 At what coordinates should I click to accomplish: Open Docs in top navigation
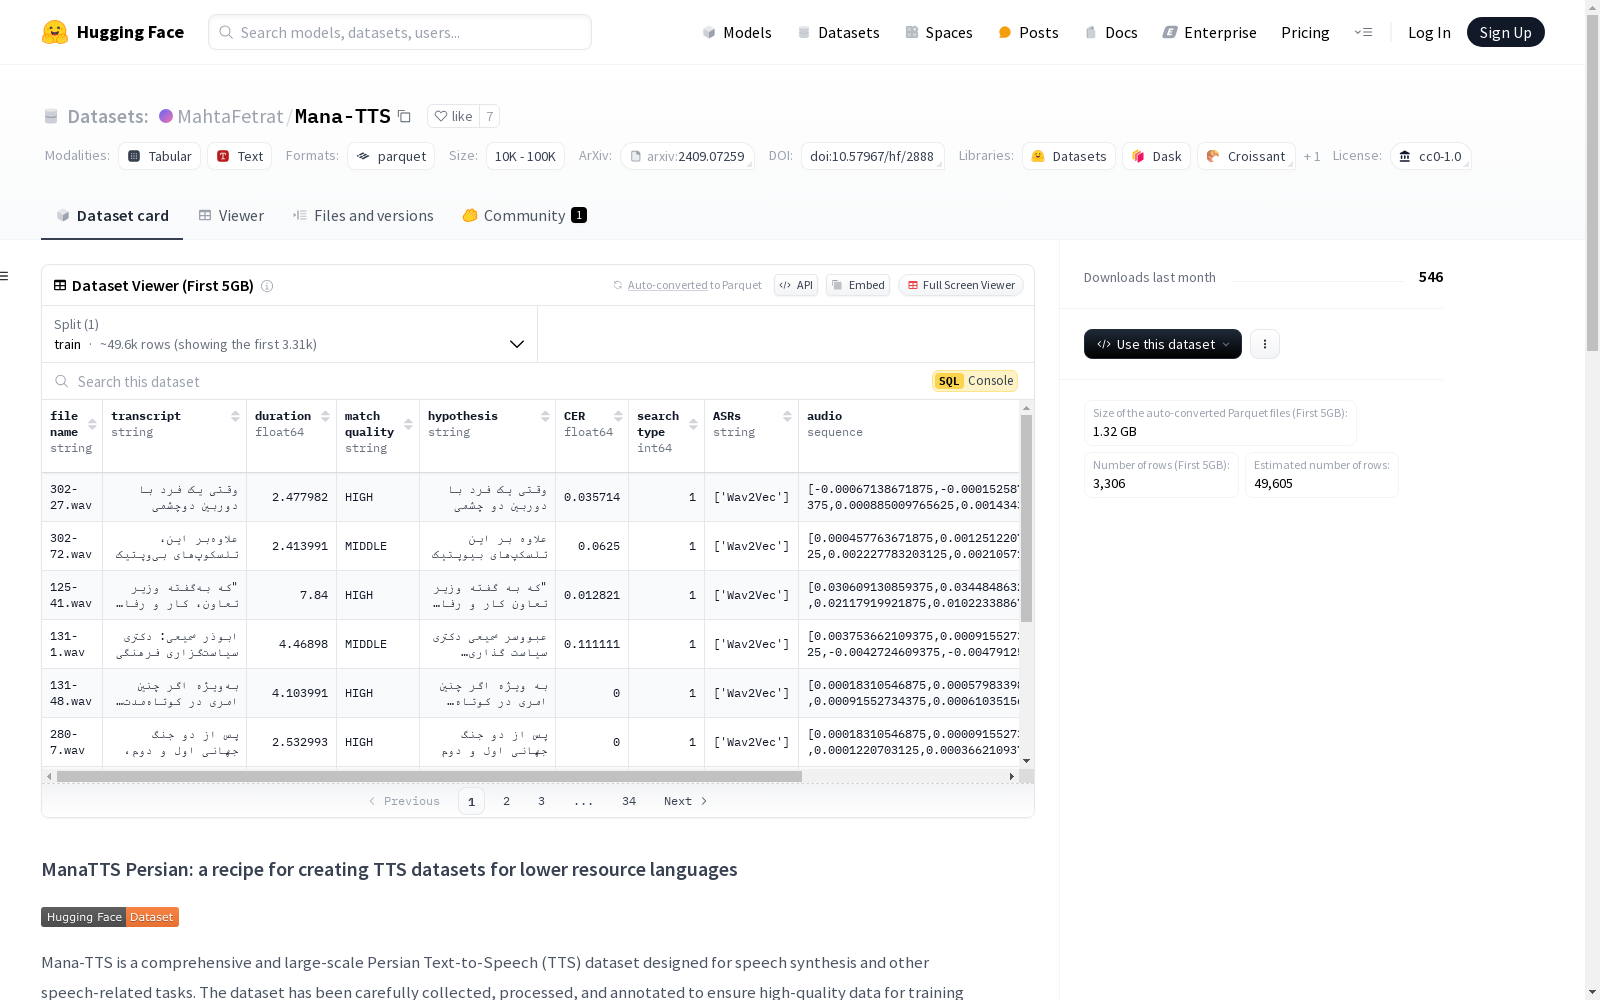tap(1111, 32)
